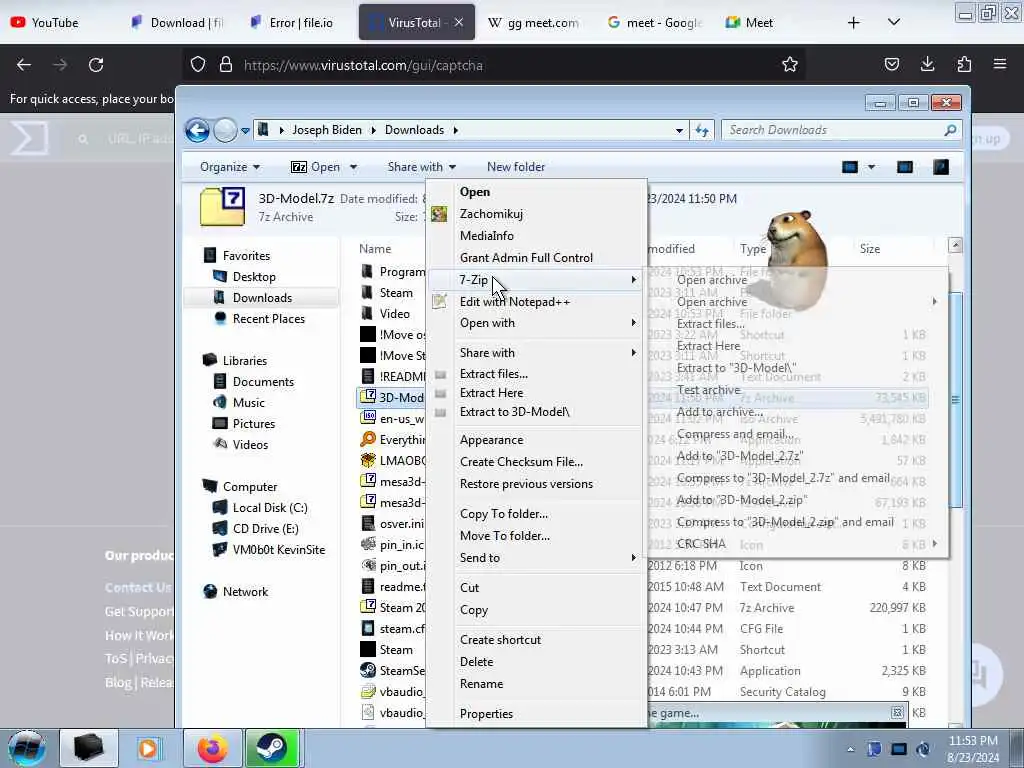Screen dimensions: 1024x768
Task: Open the Firefox extensions puzzle icon
Action: (x=964, y=64)
